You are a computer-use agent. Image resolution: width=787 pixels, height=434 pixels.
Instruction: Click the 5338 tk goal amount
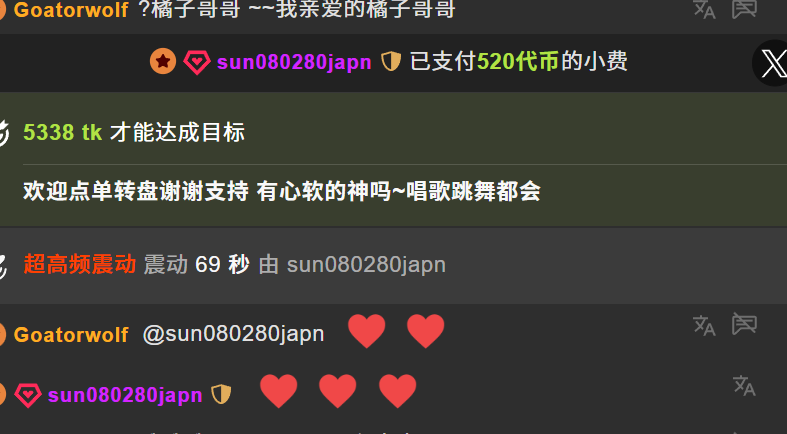pyautogui.click(x=63, y=132)
